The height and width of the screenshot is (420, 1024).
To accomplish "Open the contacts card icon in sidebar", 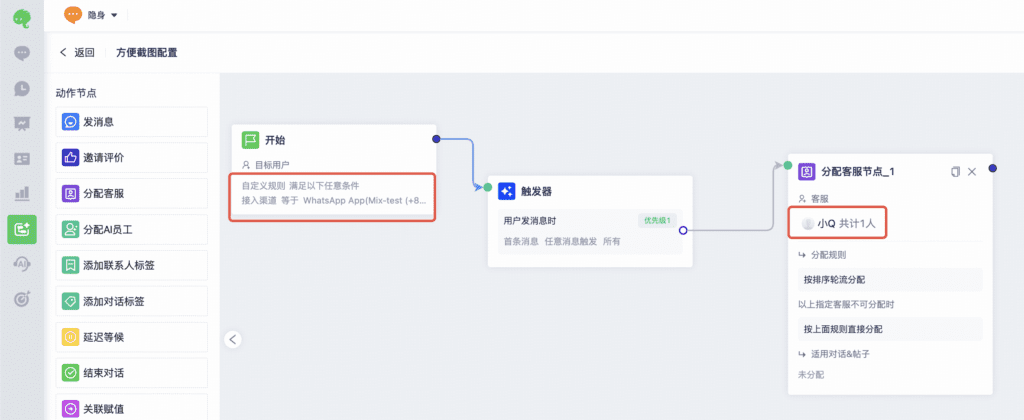I will 22,158.
